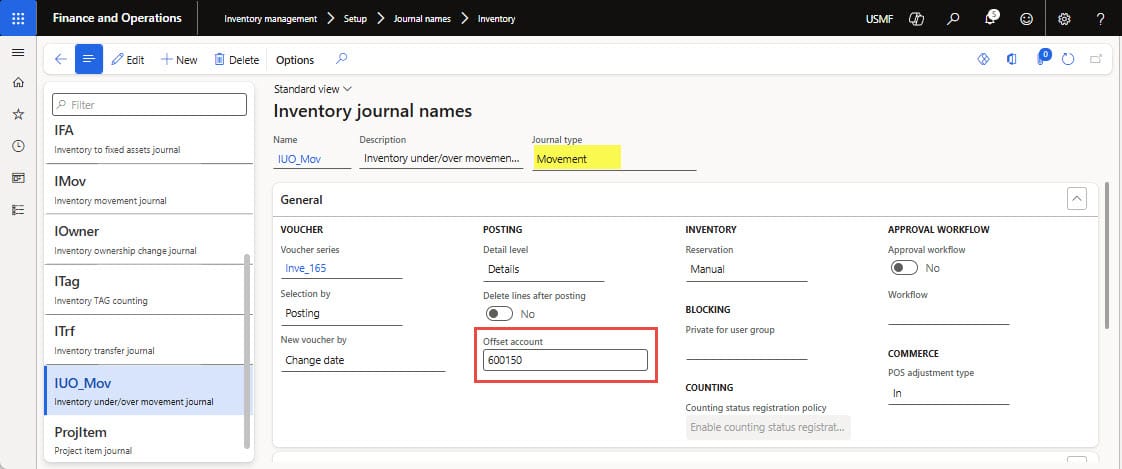Viewport: 1122px width, 469px height.
Task: Click Finance and Operations title
Action: pyautogui.click(x=117, y=18)
